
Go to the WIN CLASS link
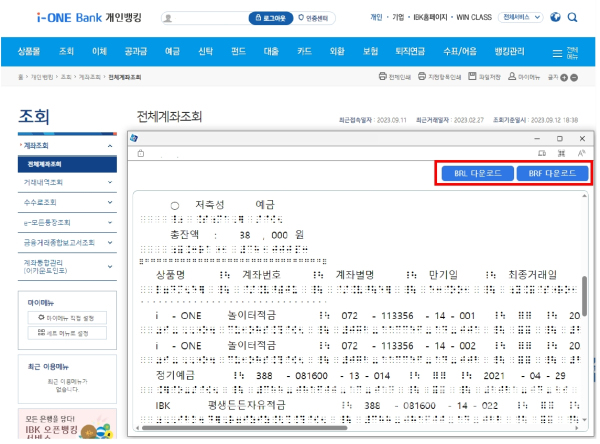coord(474,17)
